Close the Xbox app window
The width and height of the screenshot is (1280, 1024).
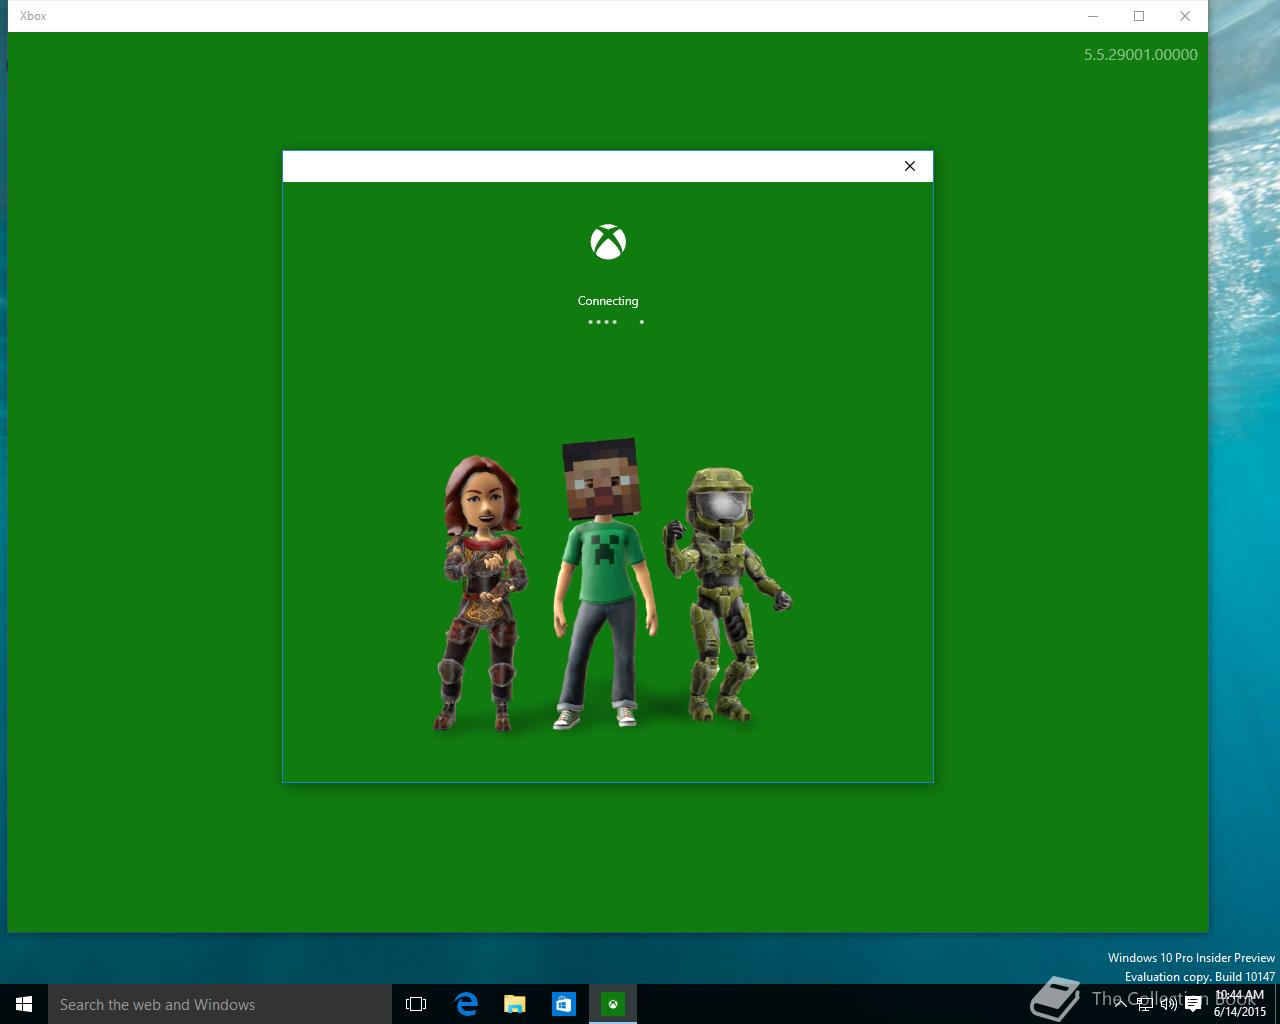[x=1185, y=16]
